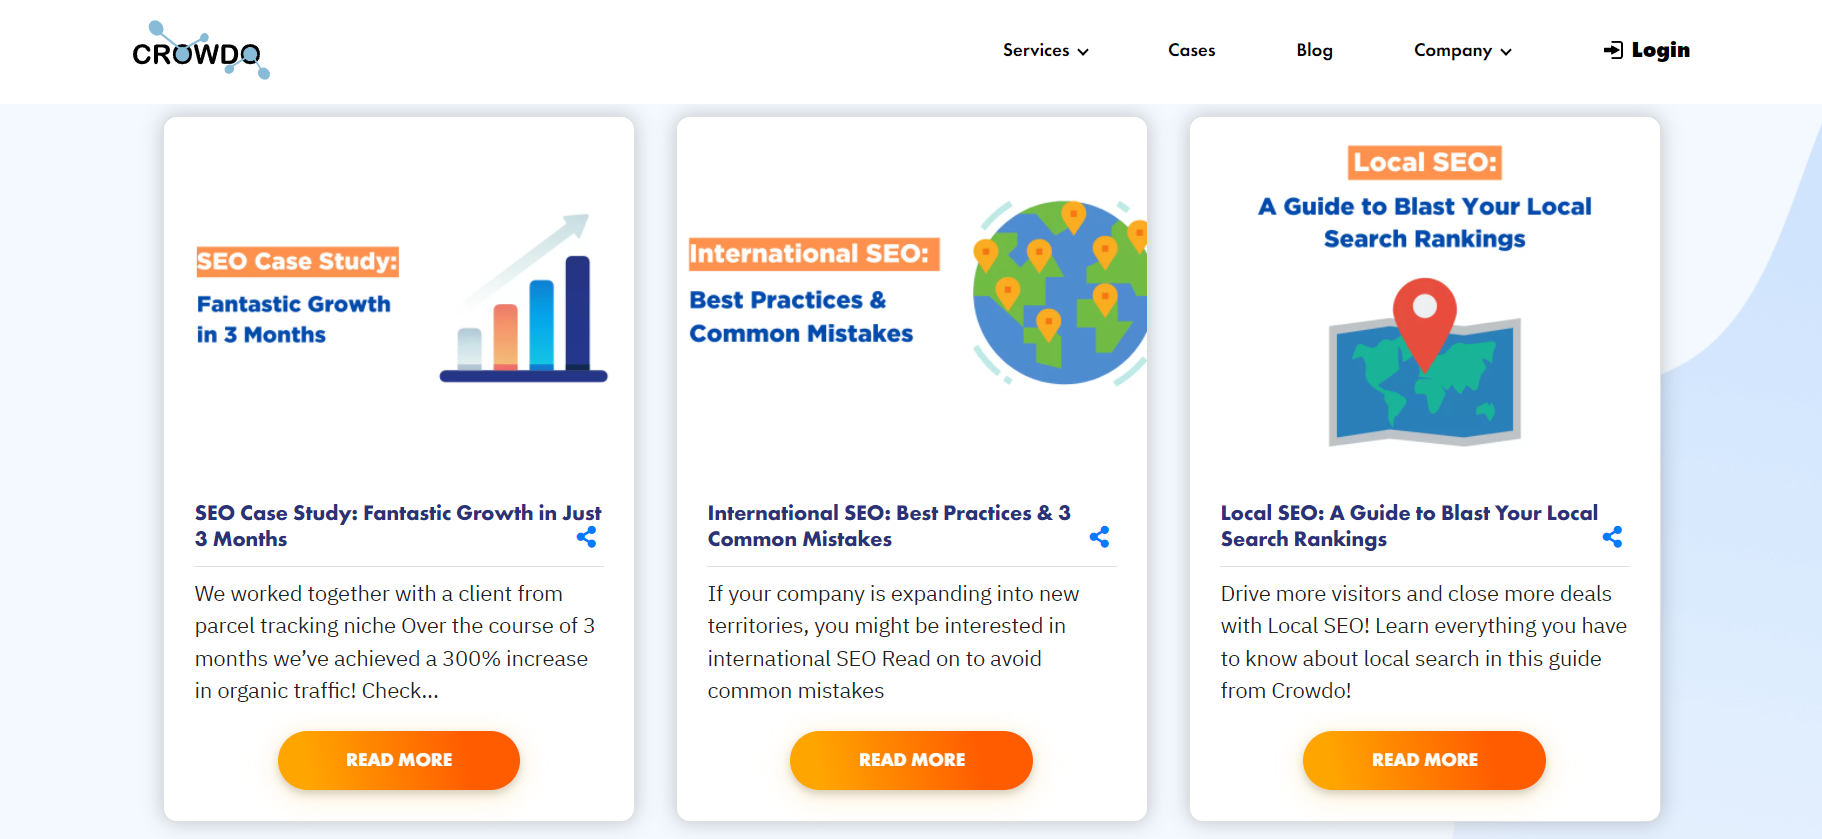The image size is (1822, 839).
Task: Click the globe with pins thumbnail
Action: (x=1060, y=292)
